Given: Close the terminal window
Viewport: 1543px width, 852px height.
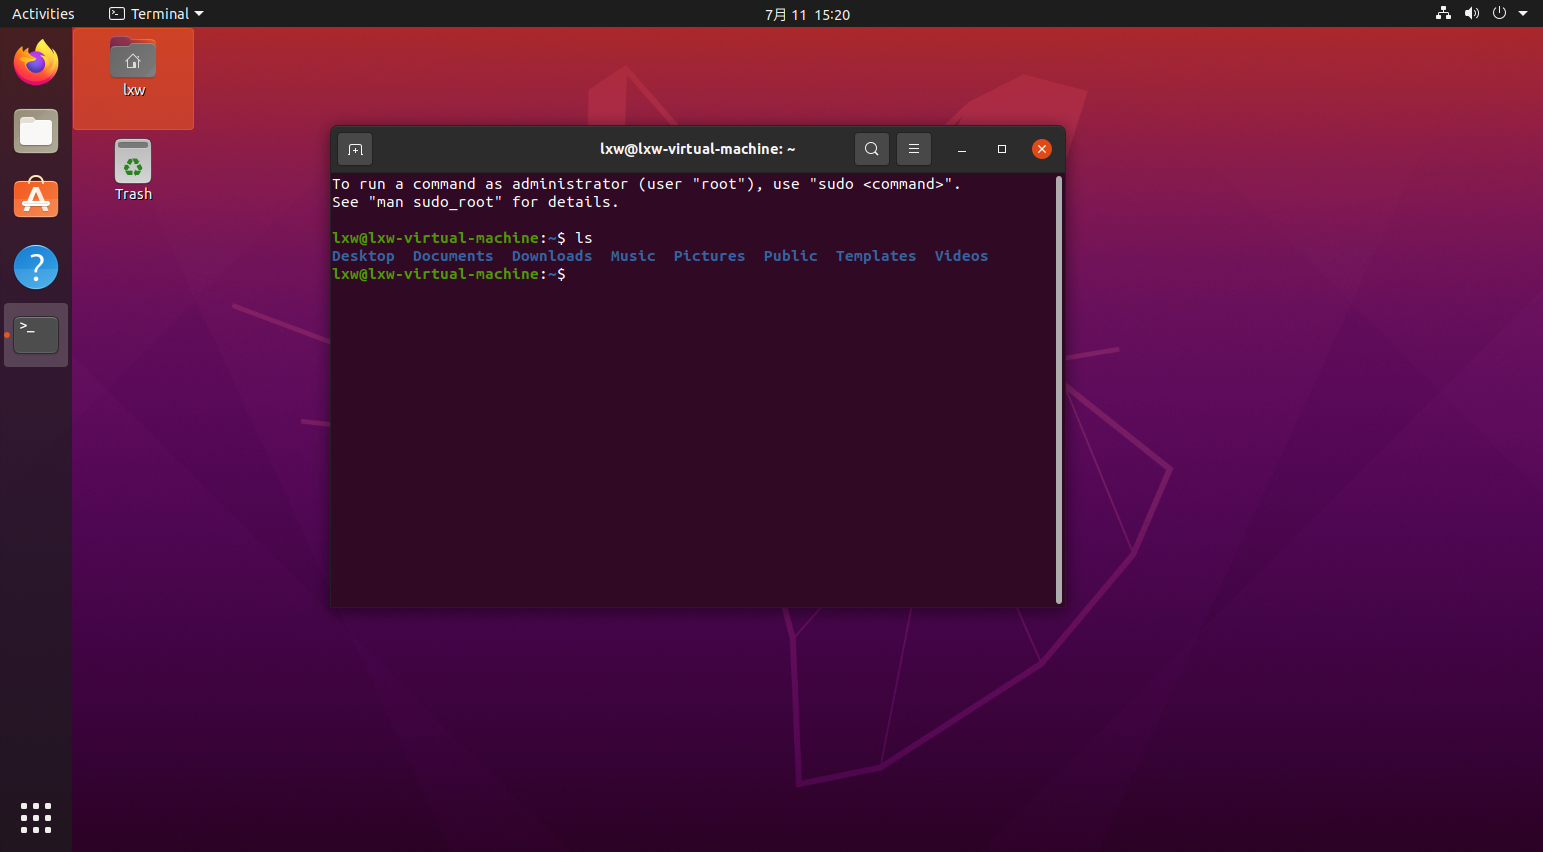Looking at the screenshot, I should pyautogui.click(x=1042, y=149).
